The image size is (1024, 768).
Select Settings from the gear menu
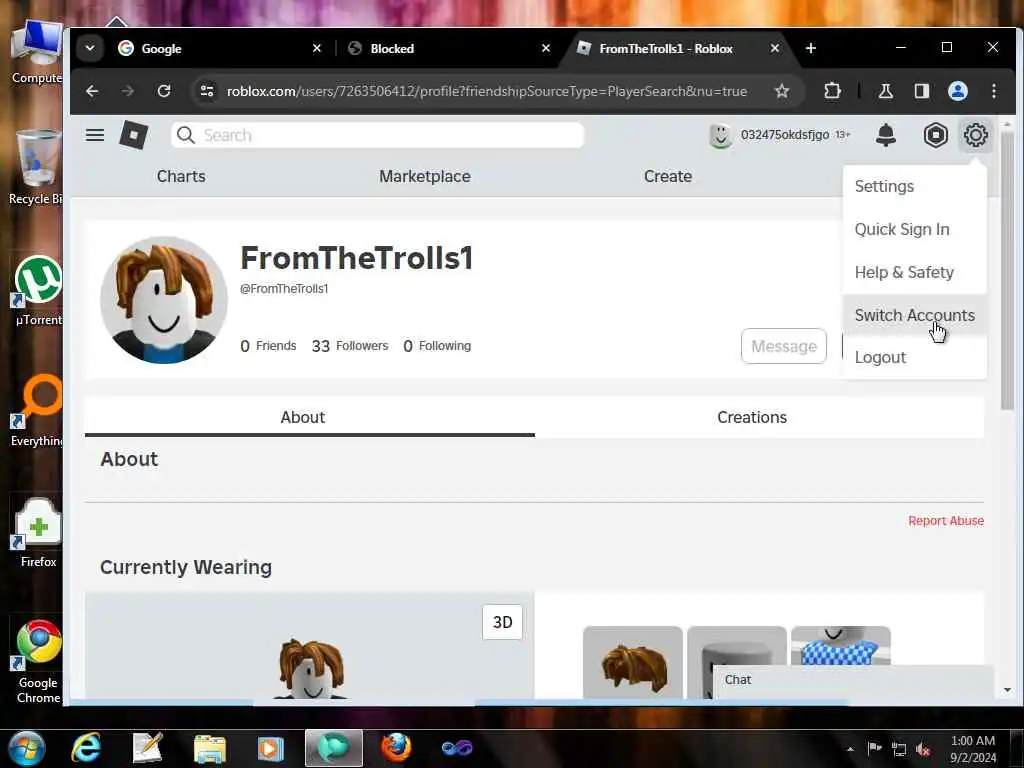(914, 186)
